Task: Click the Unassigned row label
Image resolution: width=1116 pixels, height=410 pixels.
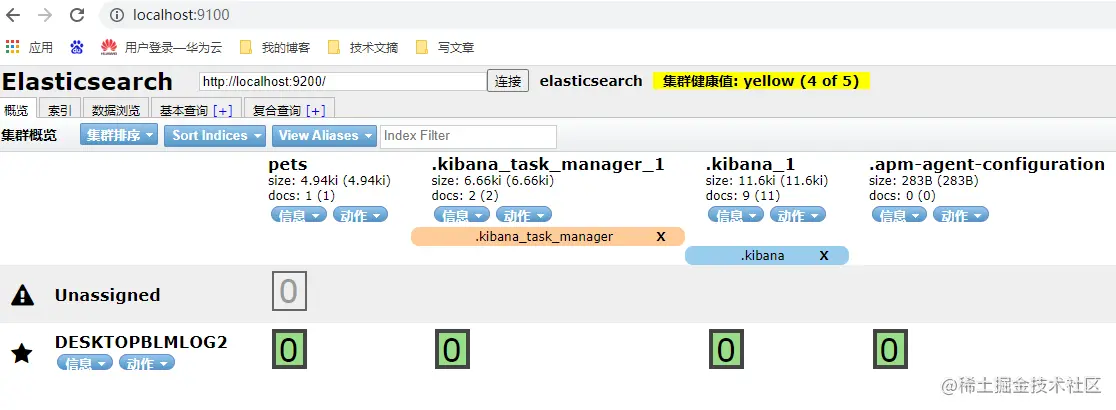Action: (107, 295)
